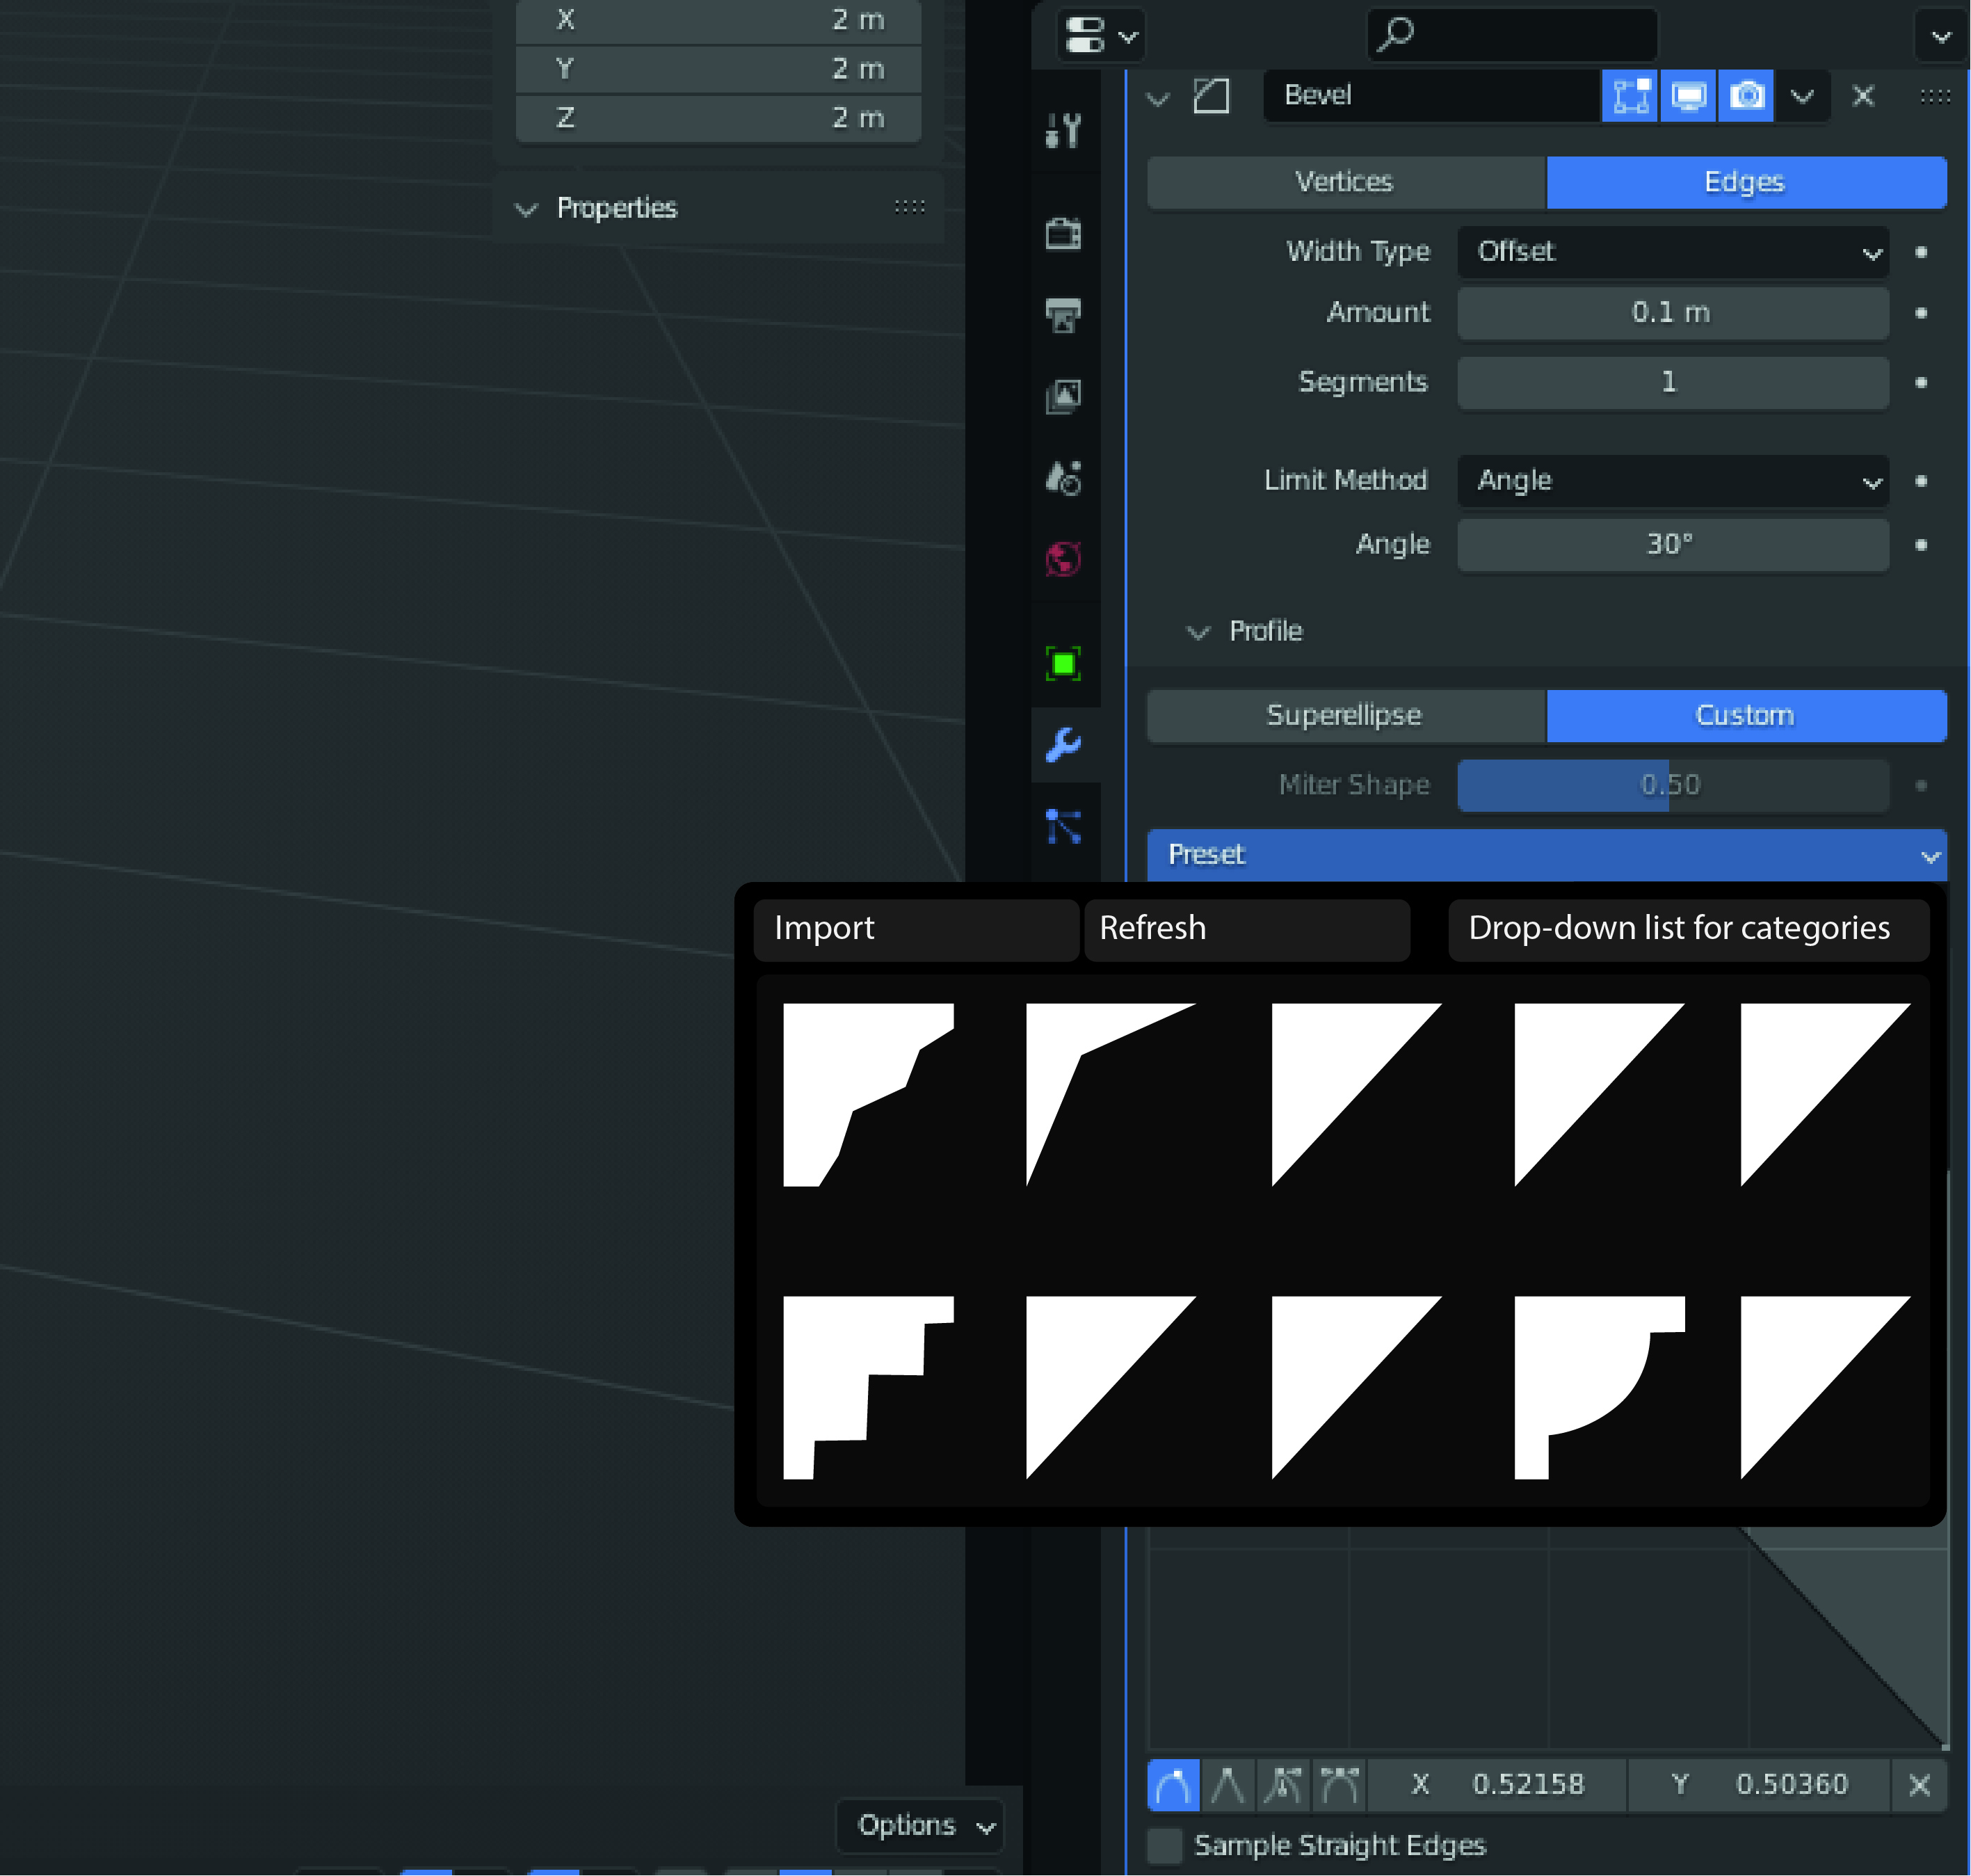Remove the Bevel modifier with X
1971x1876 pixels.
[x=1863, y=96]
